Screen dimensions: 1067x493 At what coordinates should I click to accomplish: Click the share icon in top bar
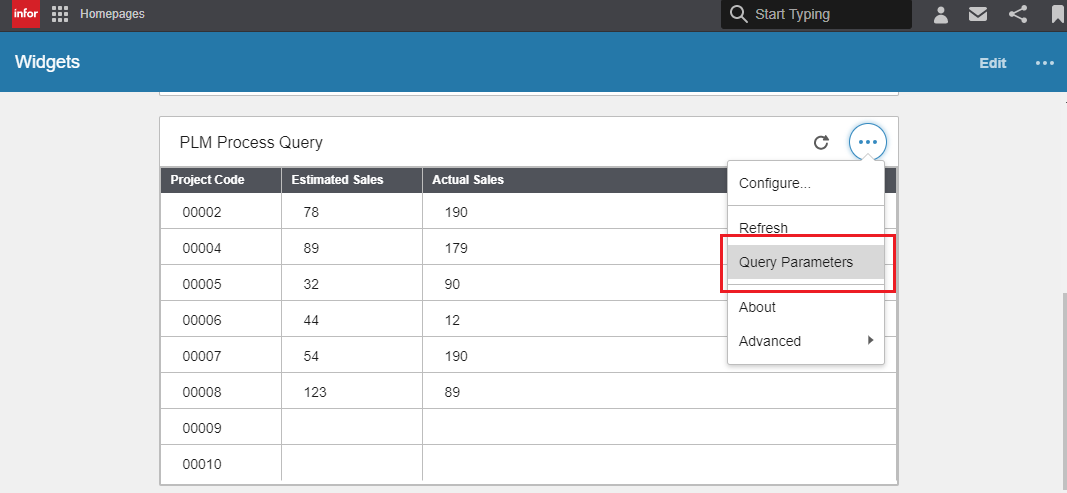click(x=1018, y=14)
